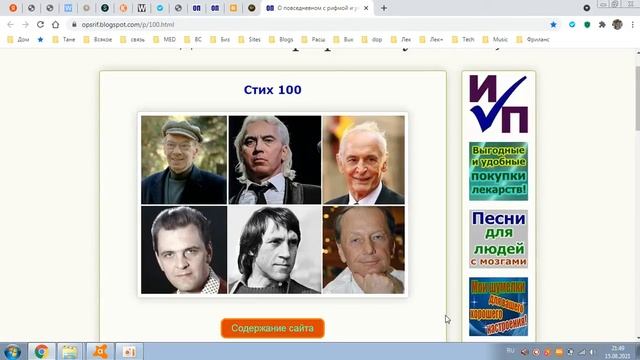Go back to the previous page

click(11, 24)
